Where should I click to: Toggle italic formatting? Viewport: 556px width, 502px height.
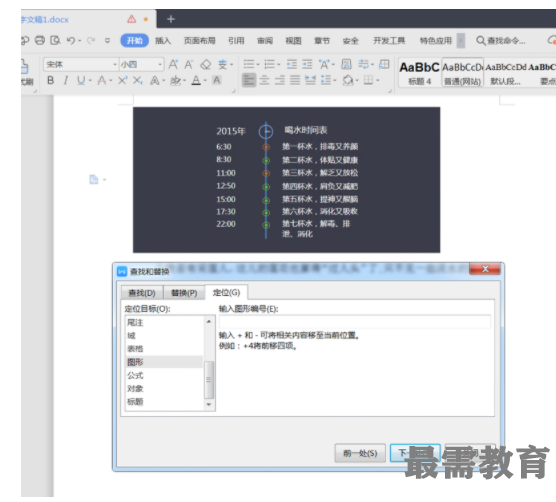[x=66, y=80]
